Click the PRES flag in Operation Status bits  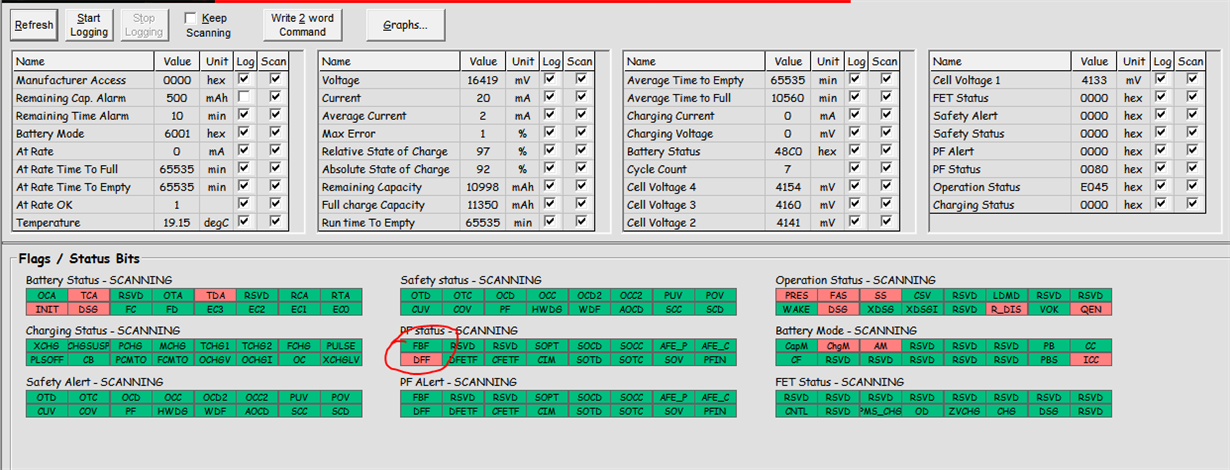(796, 296)
